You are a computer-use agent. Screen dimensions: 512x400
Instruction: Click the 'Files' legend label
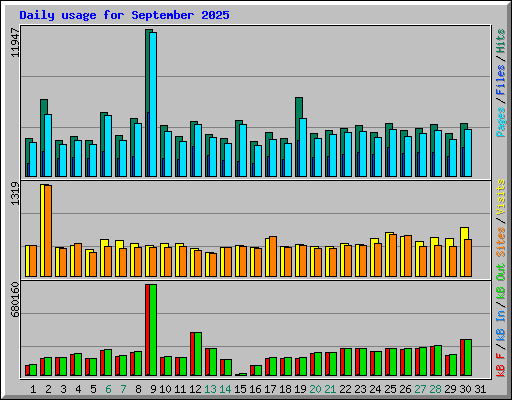click(x=501, y=80)
